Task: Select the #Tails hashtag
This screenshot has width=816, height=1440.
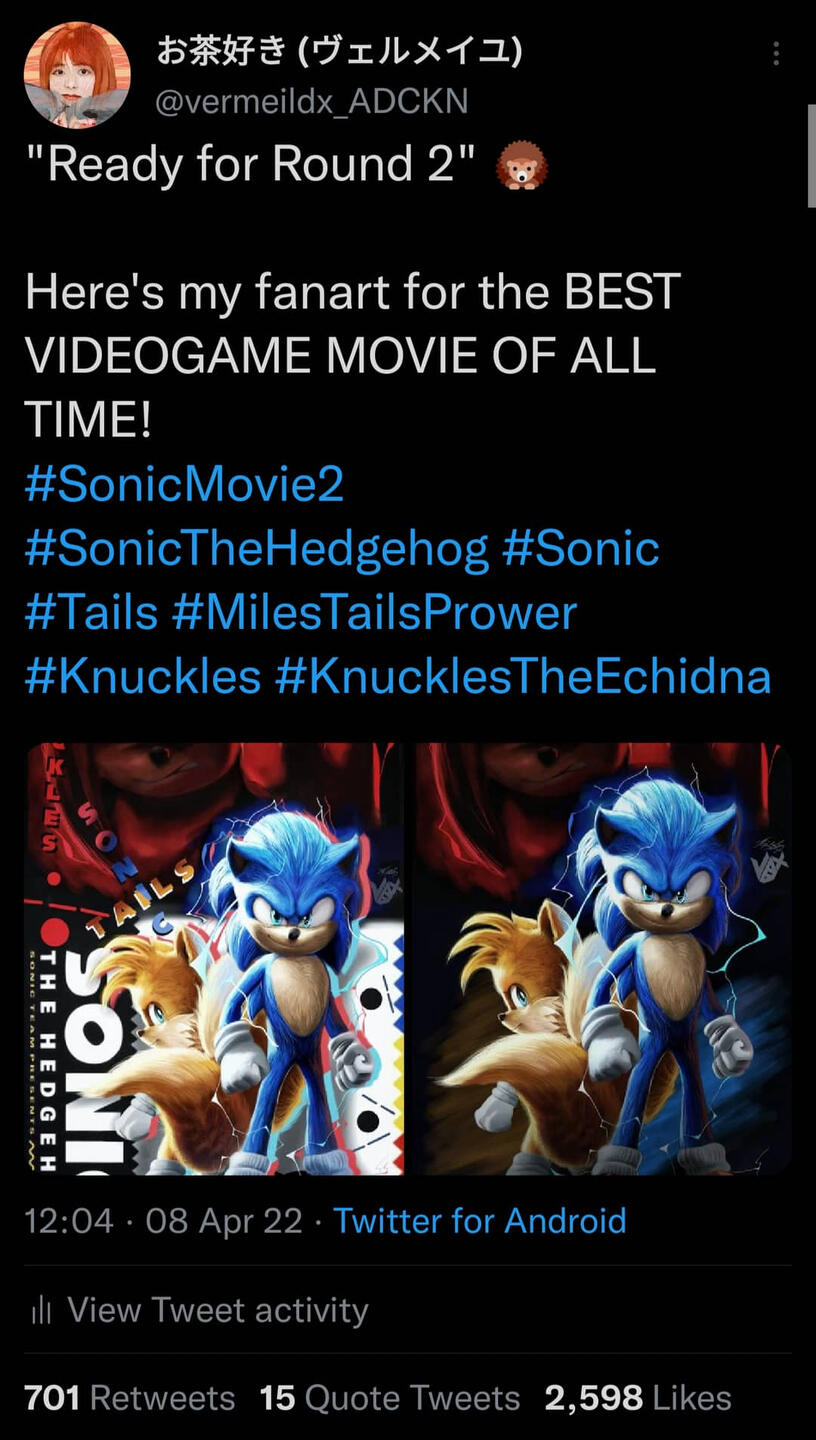Action: point(91,613)
